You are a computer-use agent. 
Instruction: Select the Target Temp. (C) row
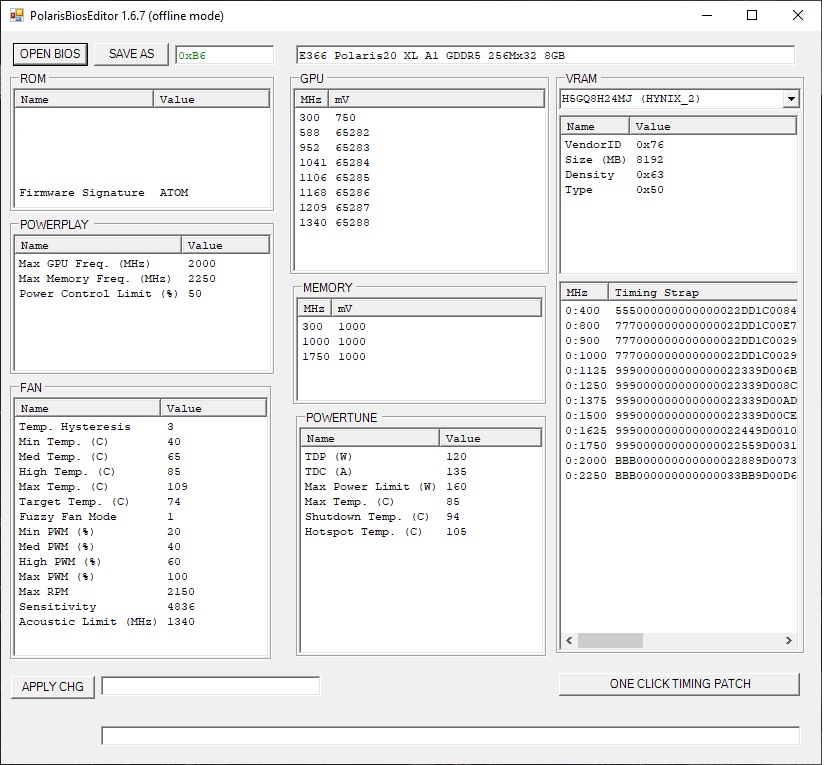click(140, 502)
